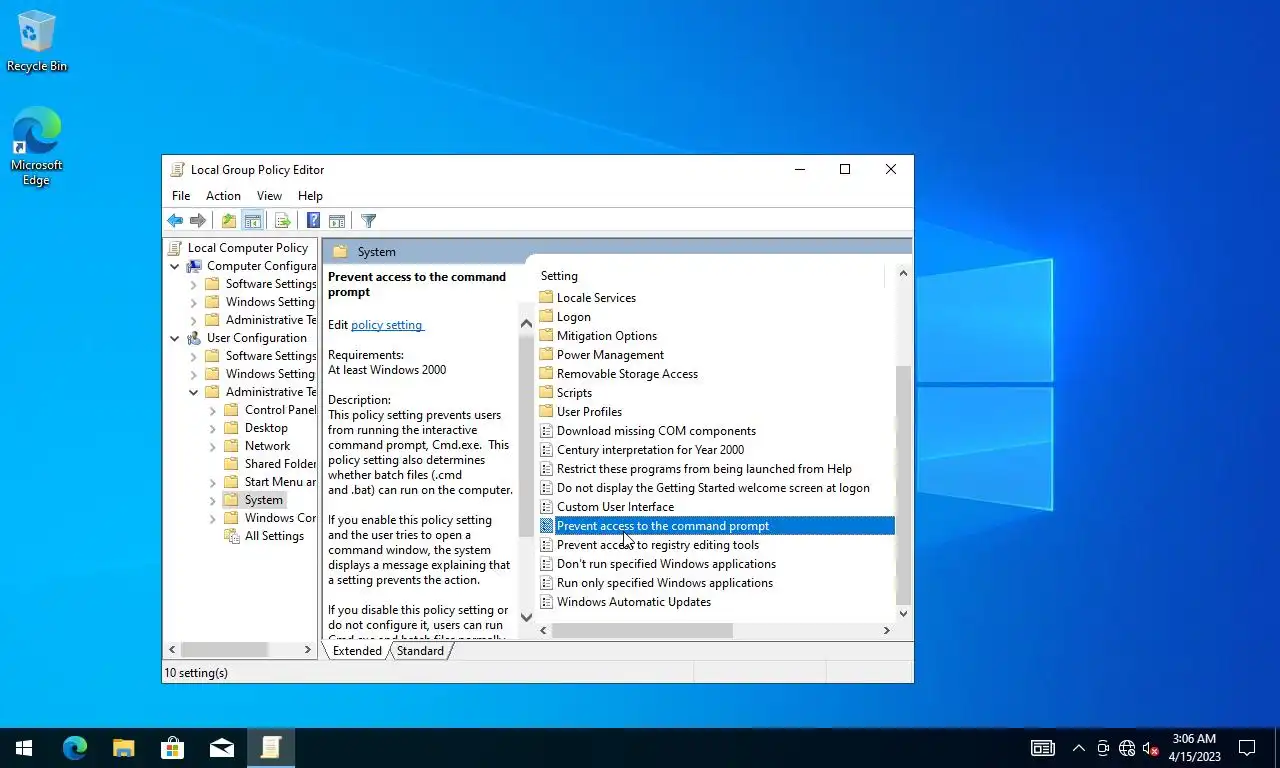1280x768 pixels.
Task: Click the Forward arrow in the toolbar
Action: [198, 221]
